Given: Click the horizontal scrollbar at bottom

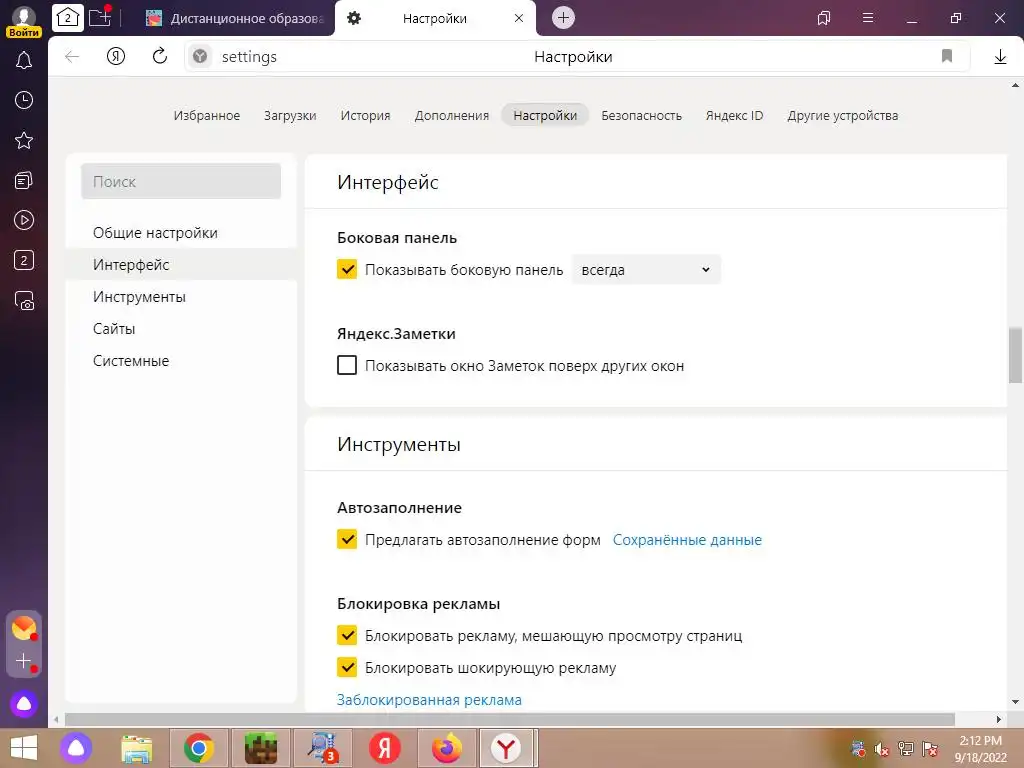Looking at the screenshot, I should [509, 719].
